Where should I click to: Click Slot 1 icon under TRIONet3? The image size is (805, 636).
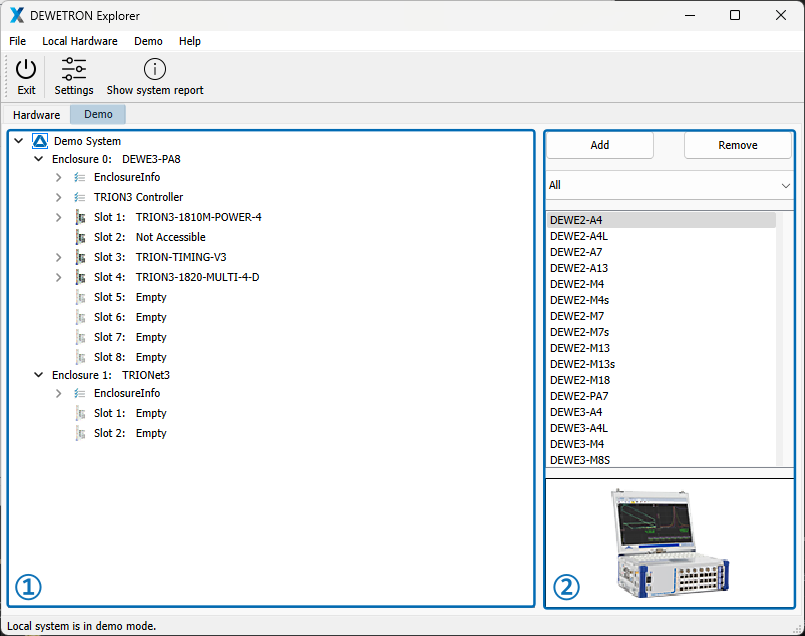coord(81,413)
